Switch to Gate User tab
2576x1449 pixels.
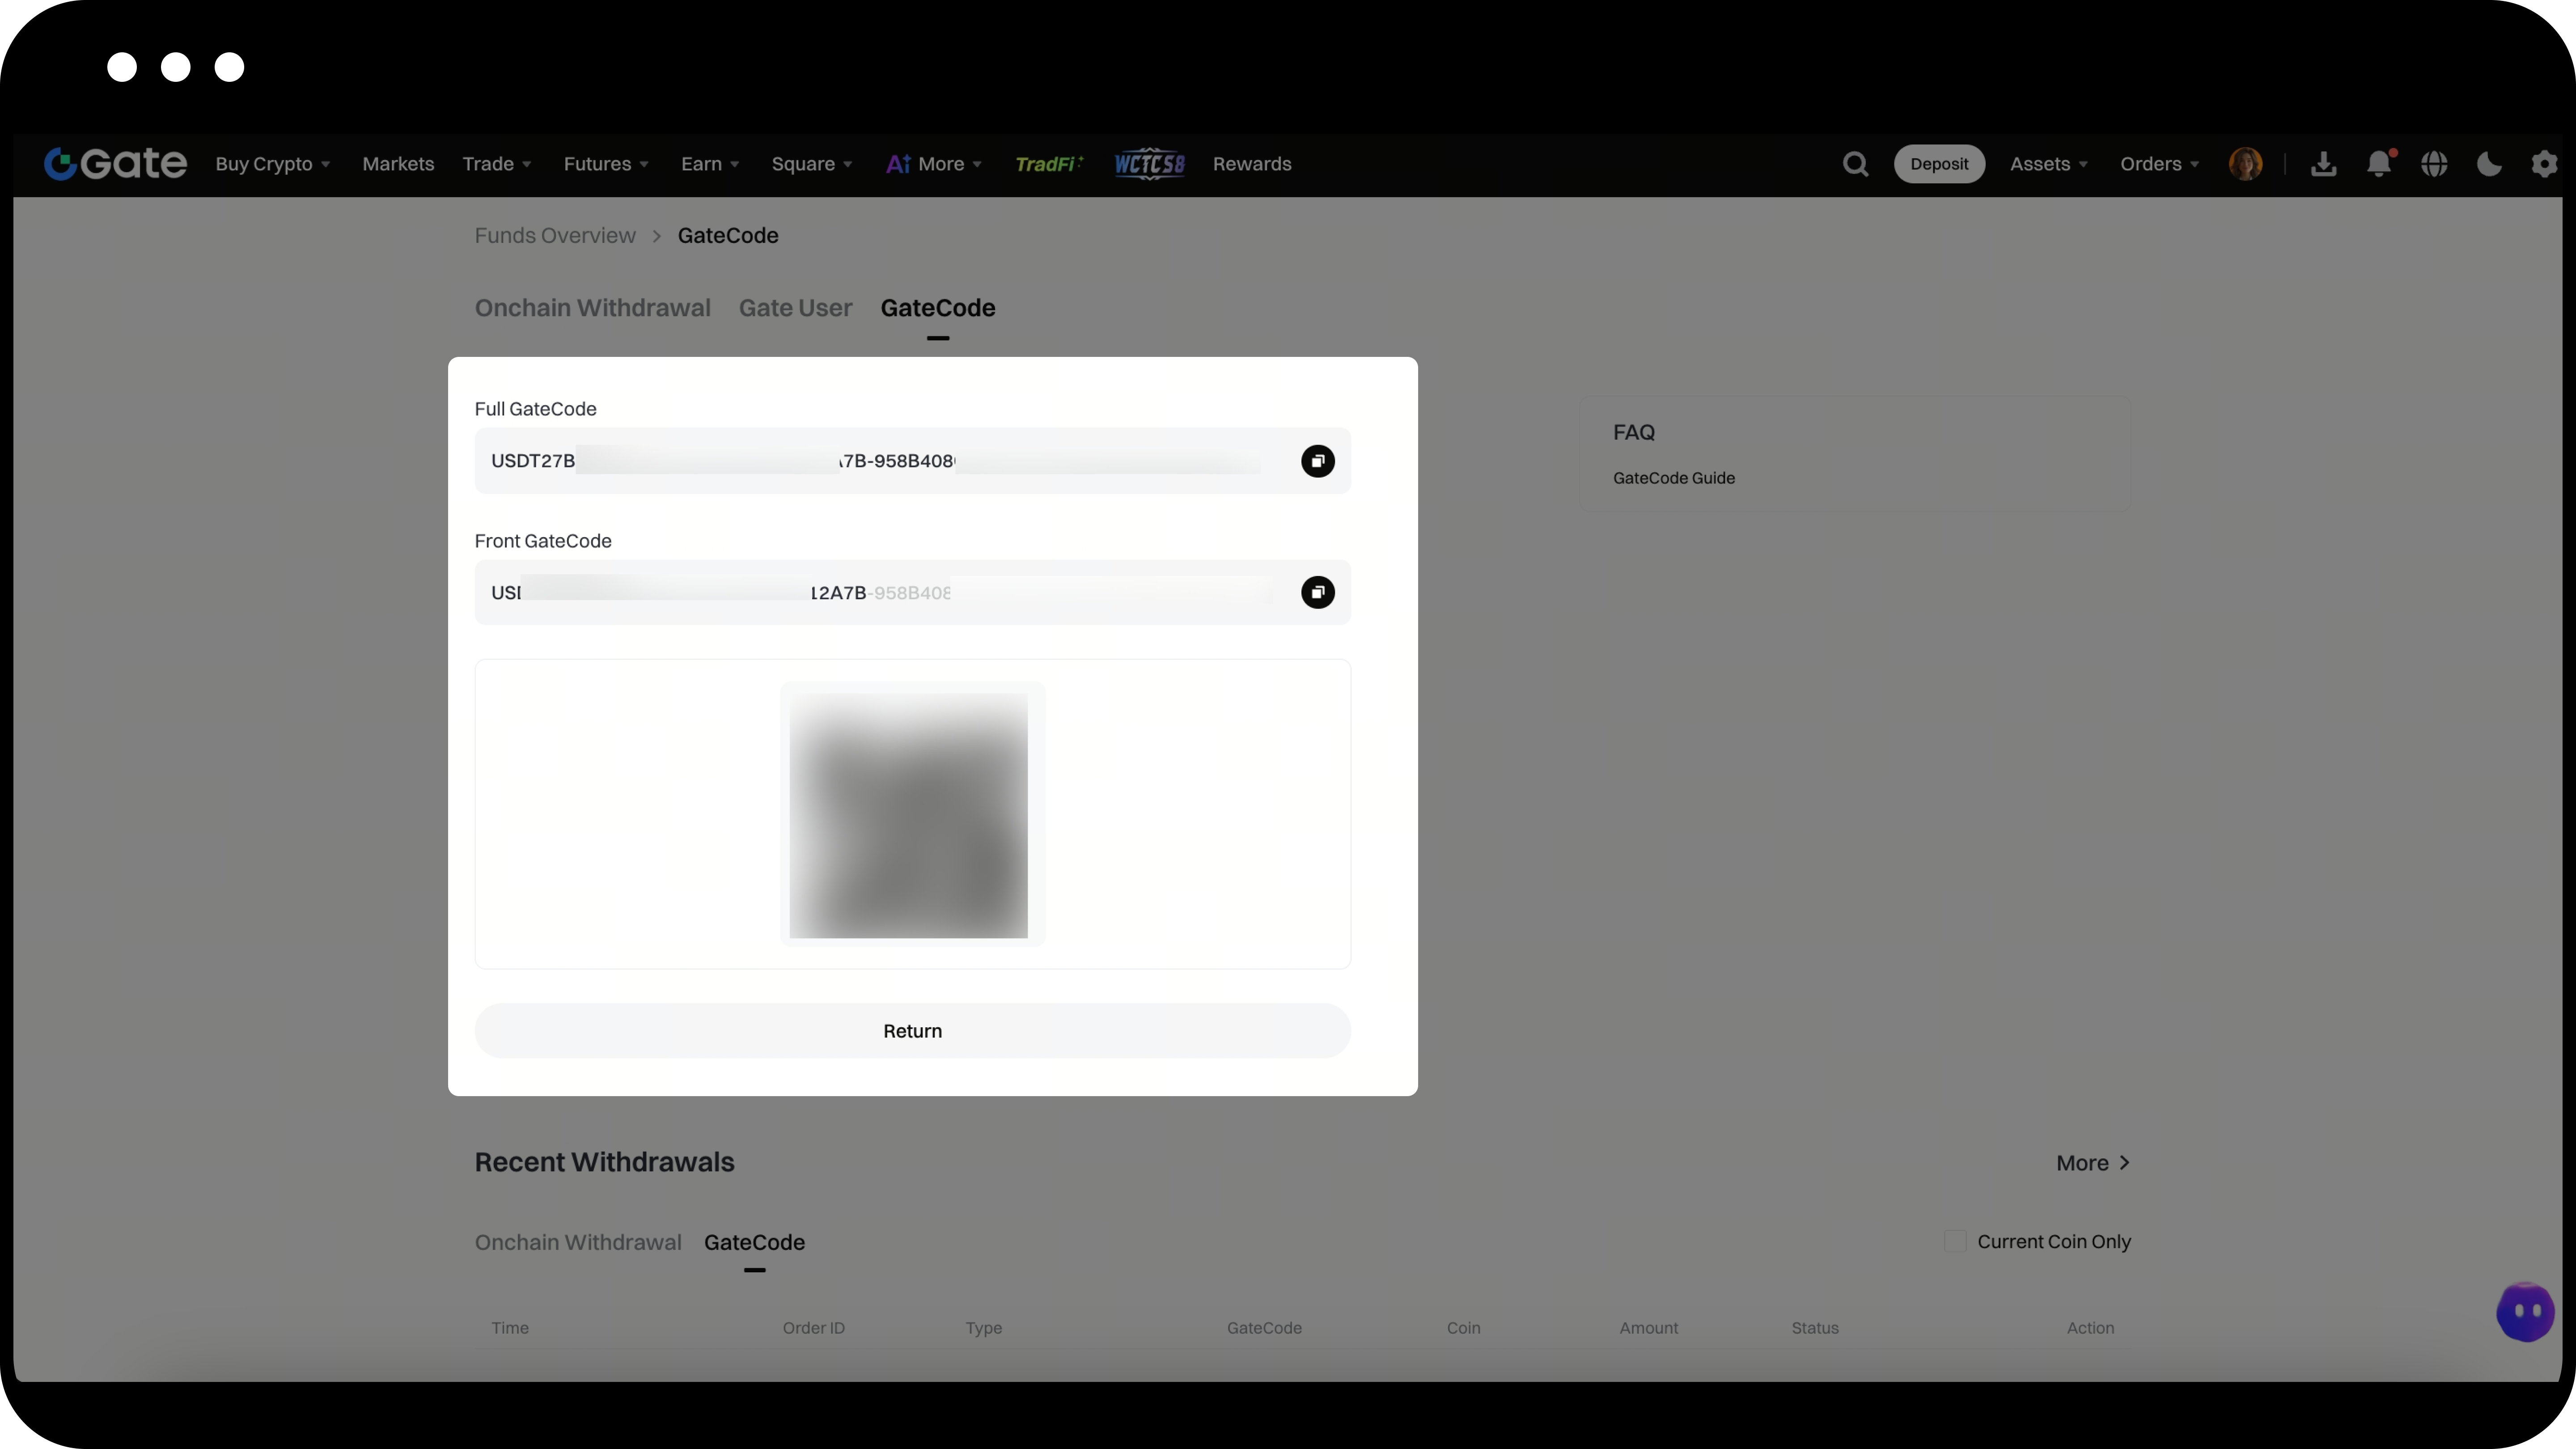click(x=795, y=308)
